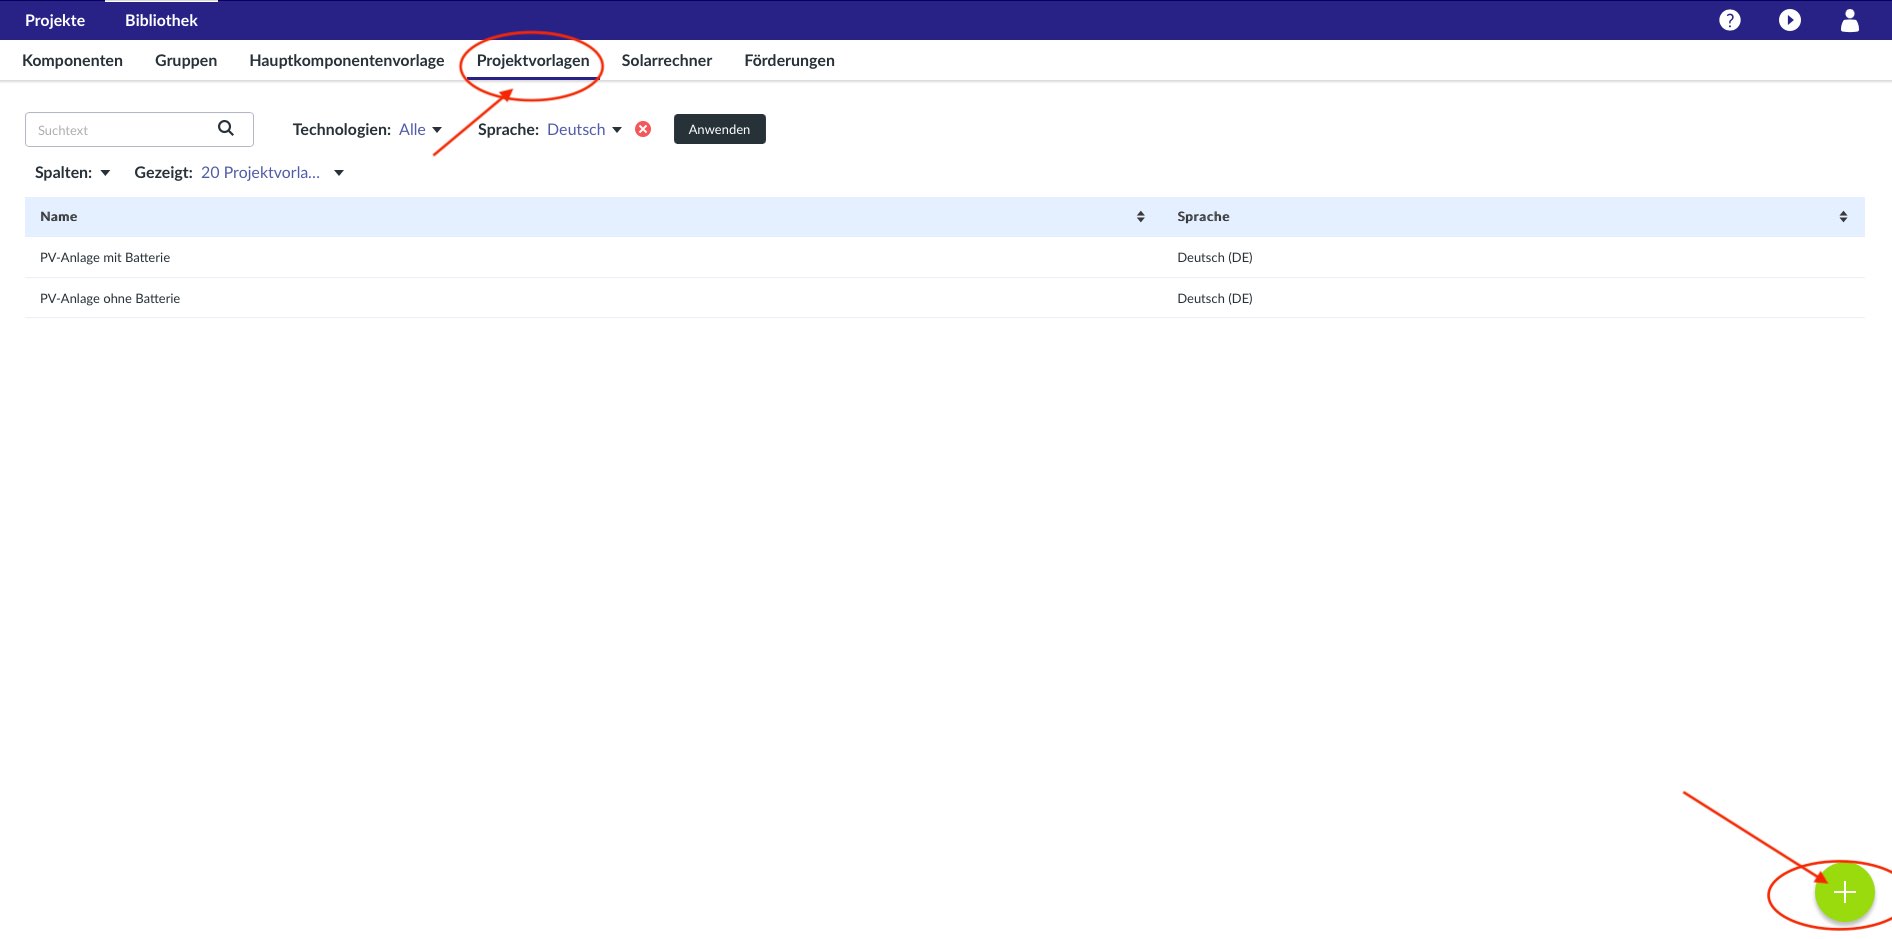Clear the Sprache filter with red X
Viewport: 1892px width, 939px height.
(x=643, y=129)
